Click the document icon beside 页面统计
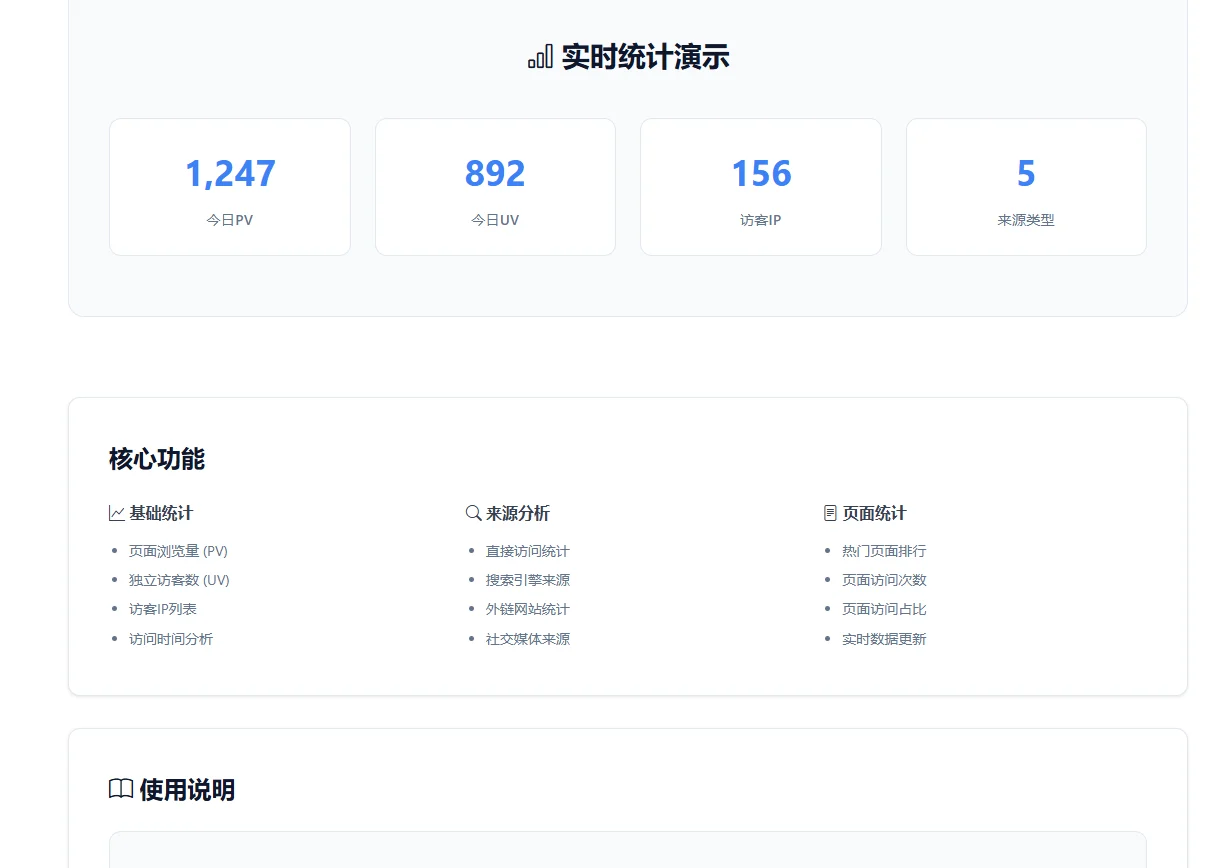 830,513
